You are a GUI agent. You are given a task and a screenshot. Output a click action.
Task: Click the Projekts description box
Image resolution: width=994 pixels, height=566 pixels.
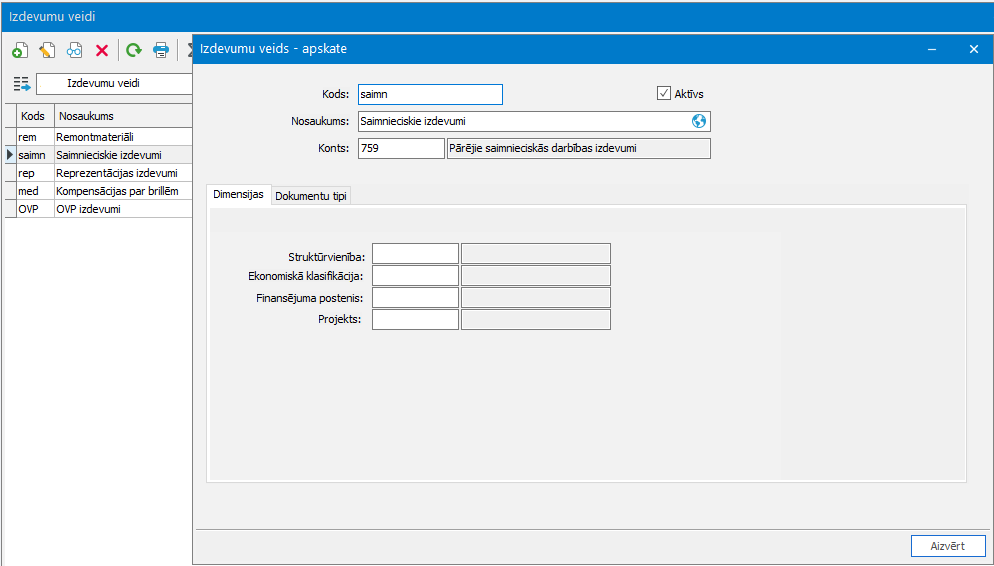coord(536,319)
